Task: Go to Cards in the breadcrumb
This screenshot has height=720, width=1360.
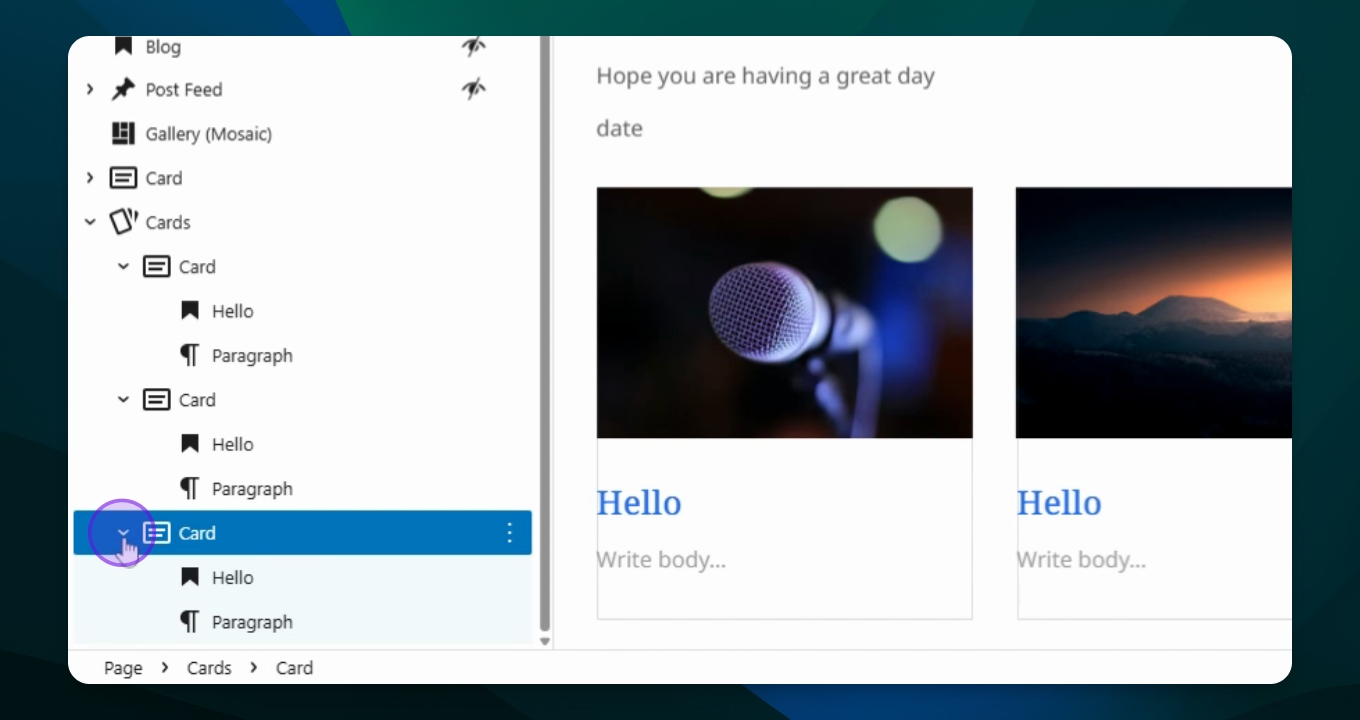Action: pos(209,668)
